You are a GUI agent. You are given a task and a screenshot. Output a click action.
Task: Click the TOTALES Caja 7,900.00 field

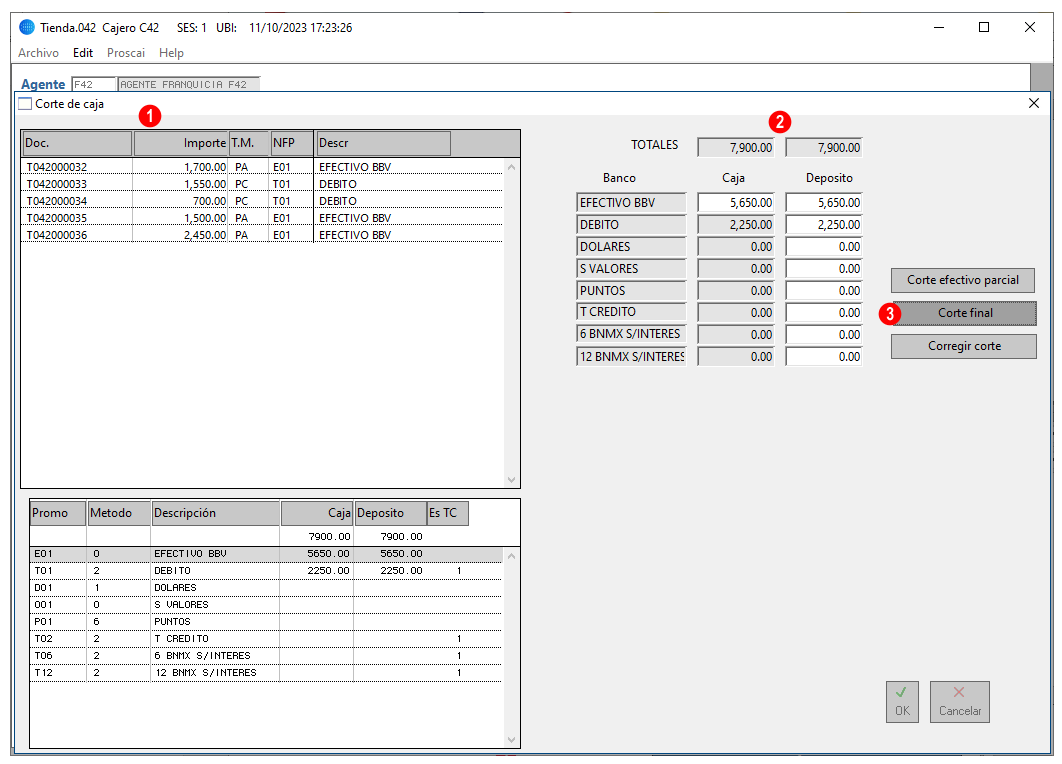pyautogui.click(x=736, y=147)
